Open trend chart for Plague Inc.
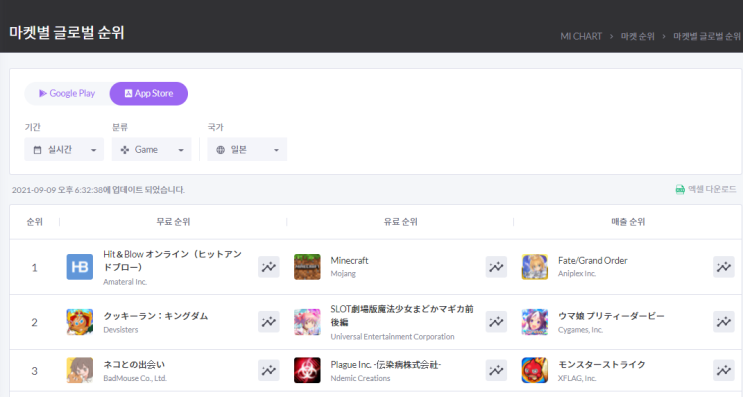 coord(496,370)
